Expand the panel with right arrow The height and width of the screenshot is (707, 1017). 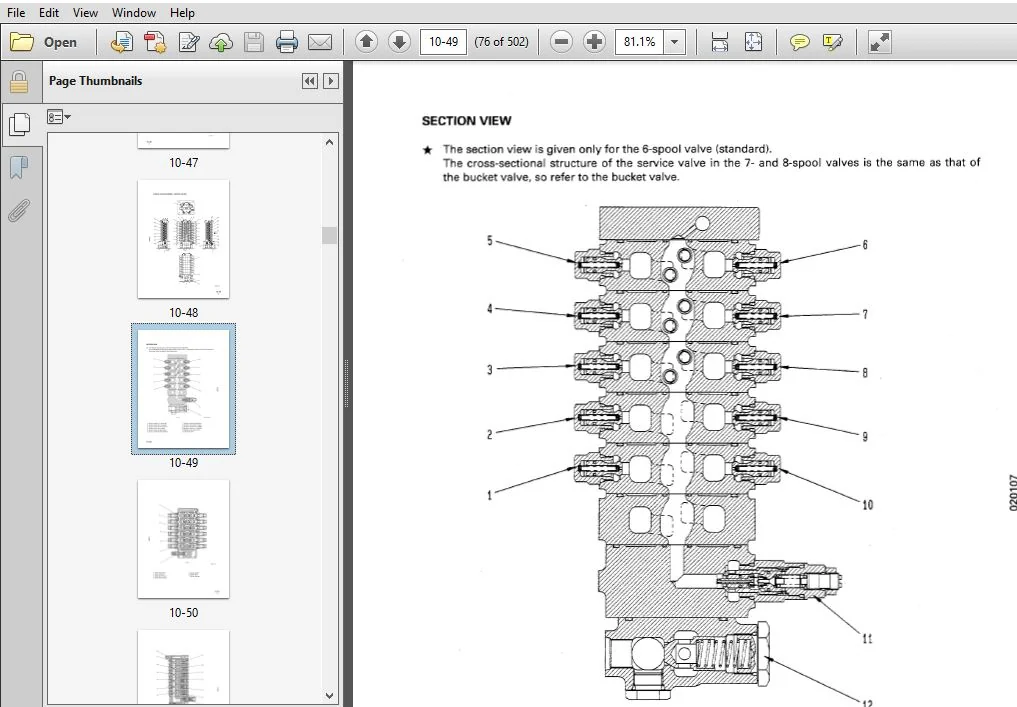pyautogui.click(x=331, y=81)
